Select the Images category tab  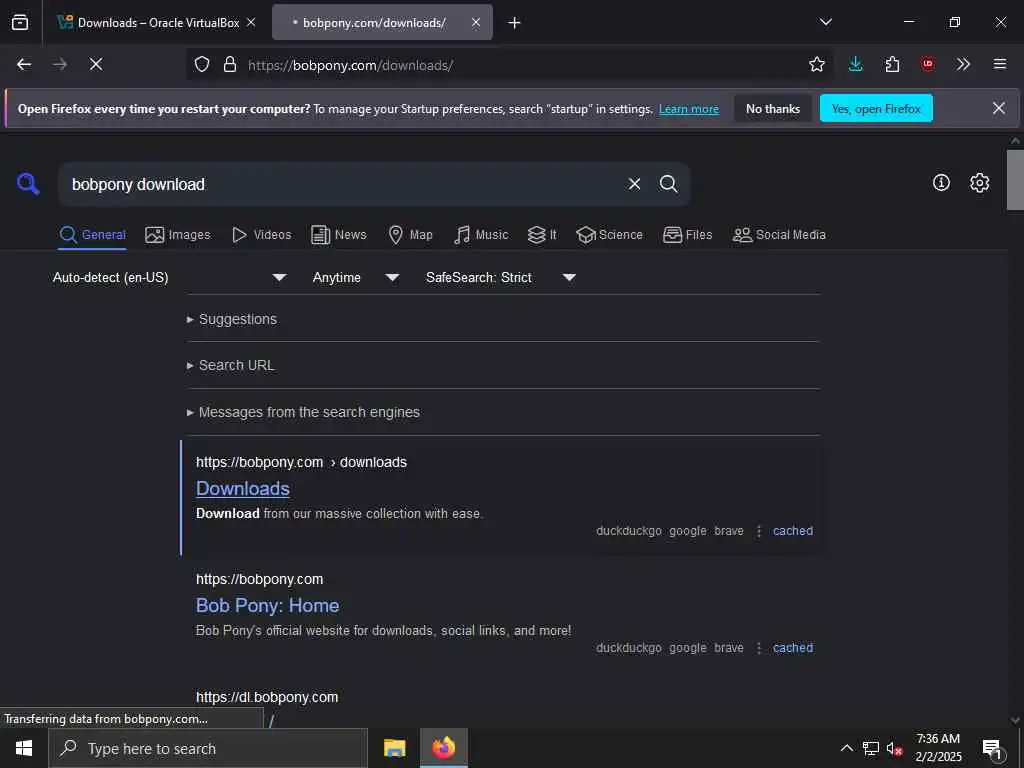coord(178,235)
